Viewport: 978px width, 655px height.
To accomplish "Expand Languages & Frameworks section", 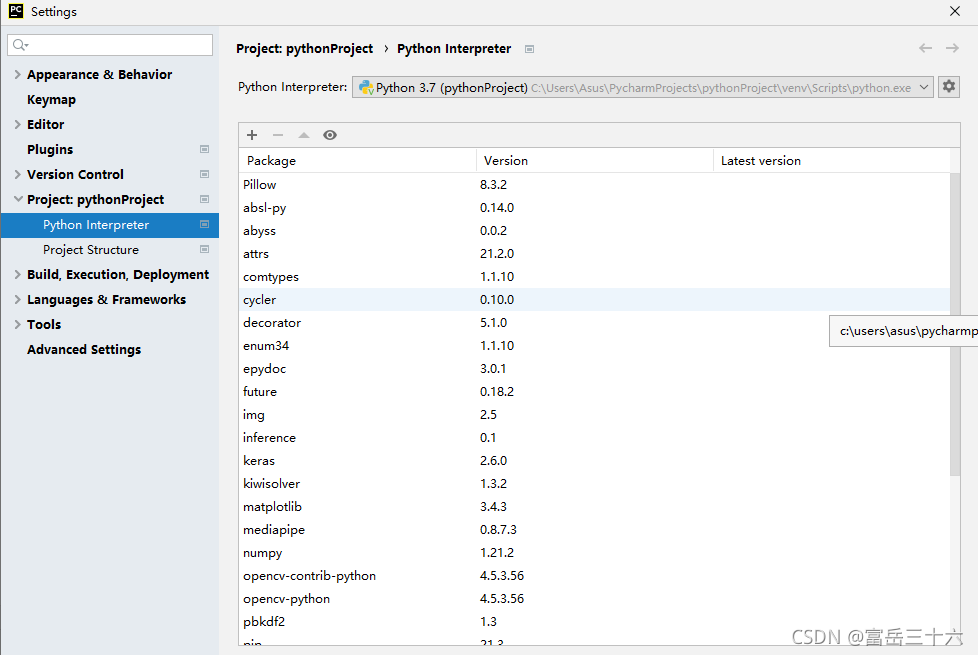I will pyautogui.click(x=17, y=299).
